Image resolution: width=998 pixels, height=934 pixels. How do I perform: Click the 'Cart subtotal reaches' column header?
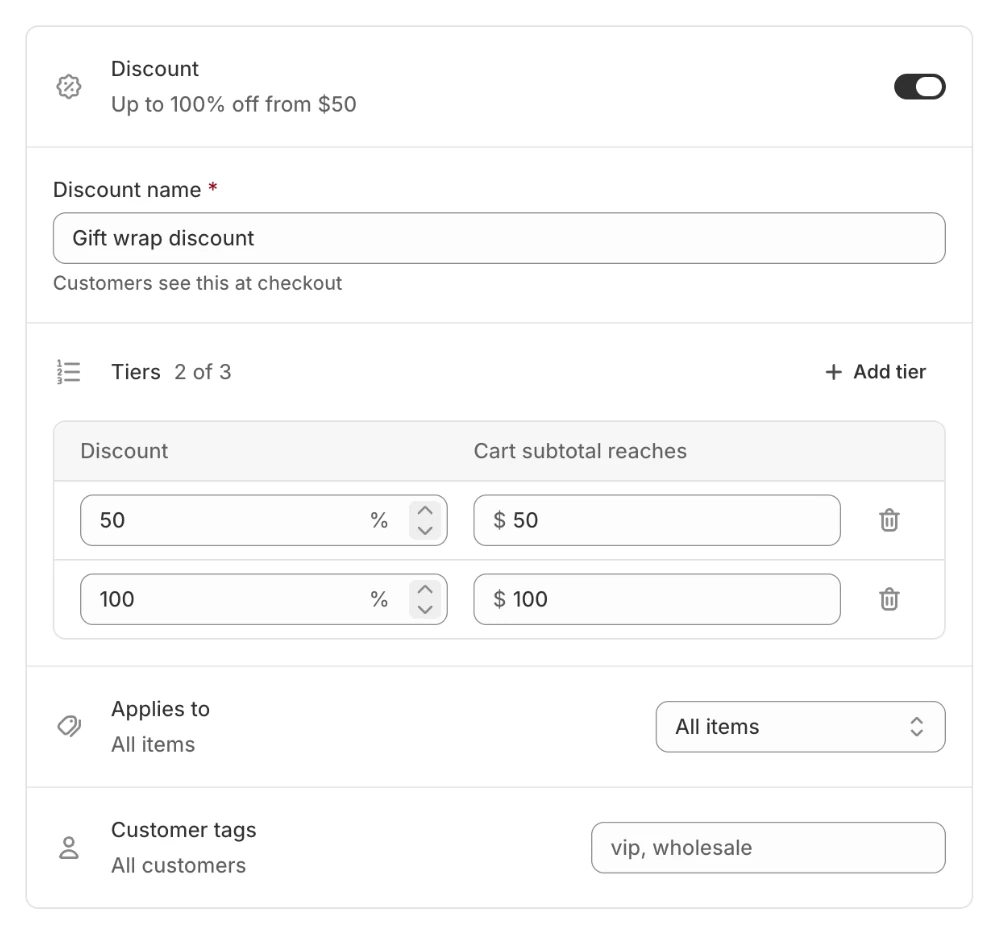click(x=580, y=451)
